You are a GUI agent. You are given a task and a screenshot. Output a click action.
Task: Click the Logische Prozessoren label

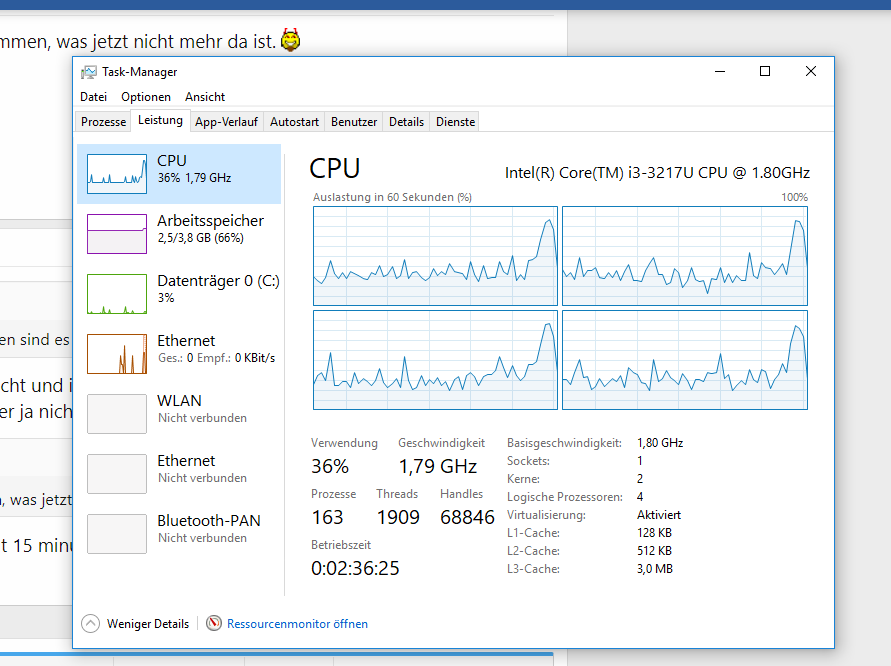click(x=565, y=497)
